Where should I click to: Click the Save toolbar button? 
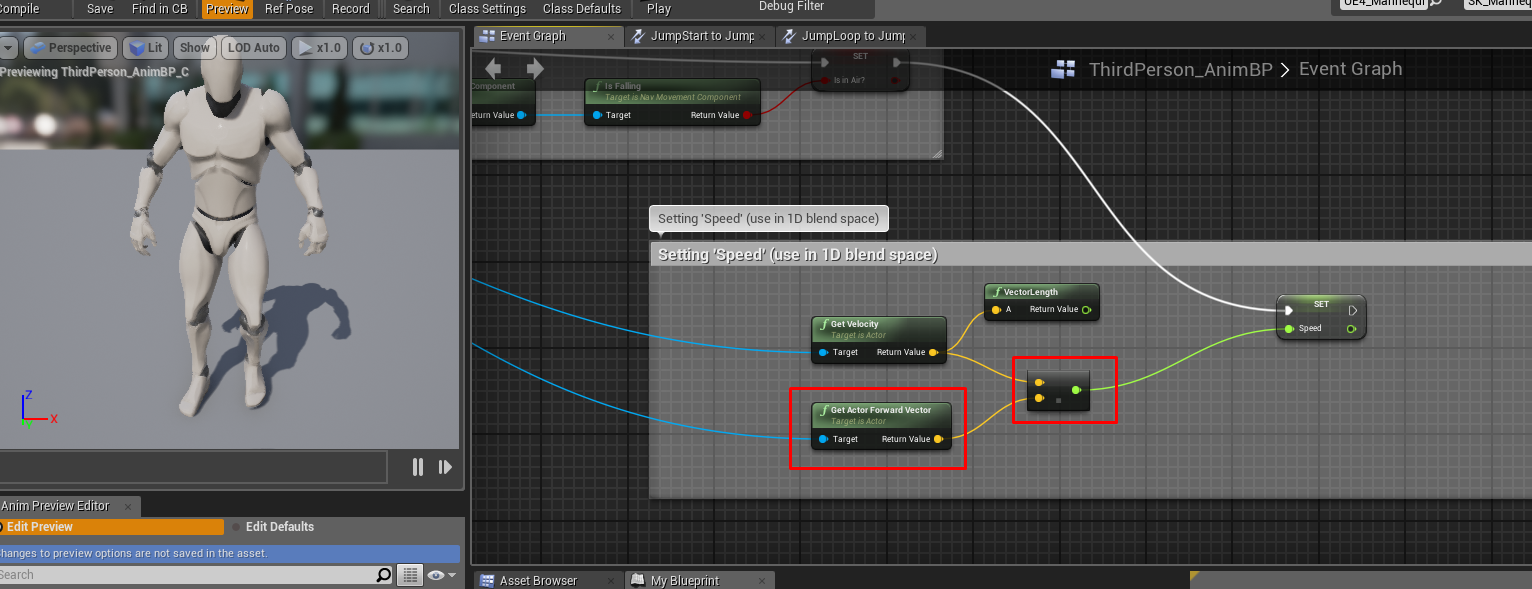click(100, 9)
